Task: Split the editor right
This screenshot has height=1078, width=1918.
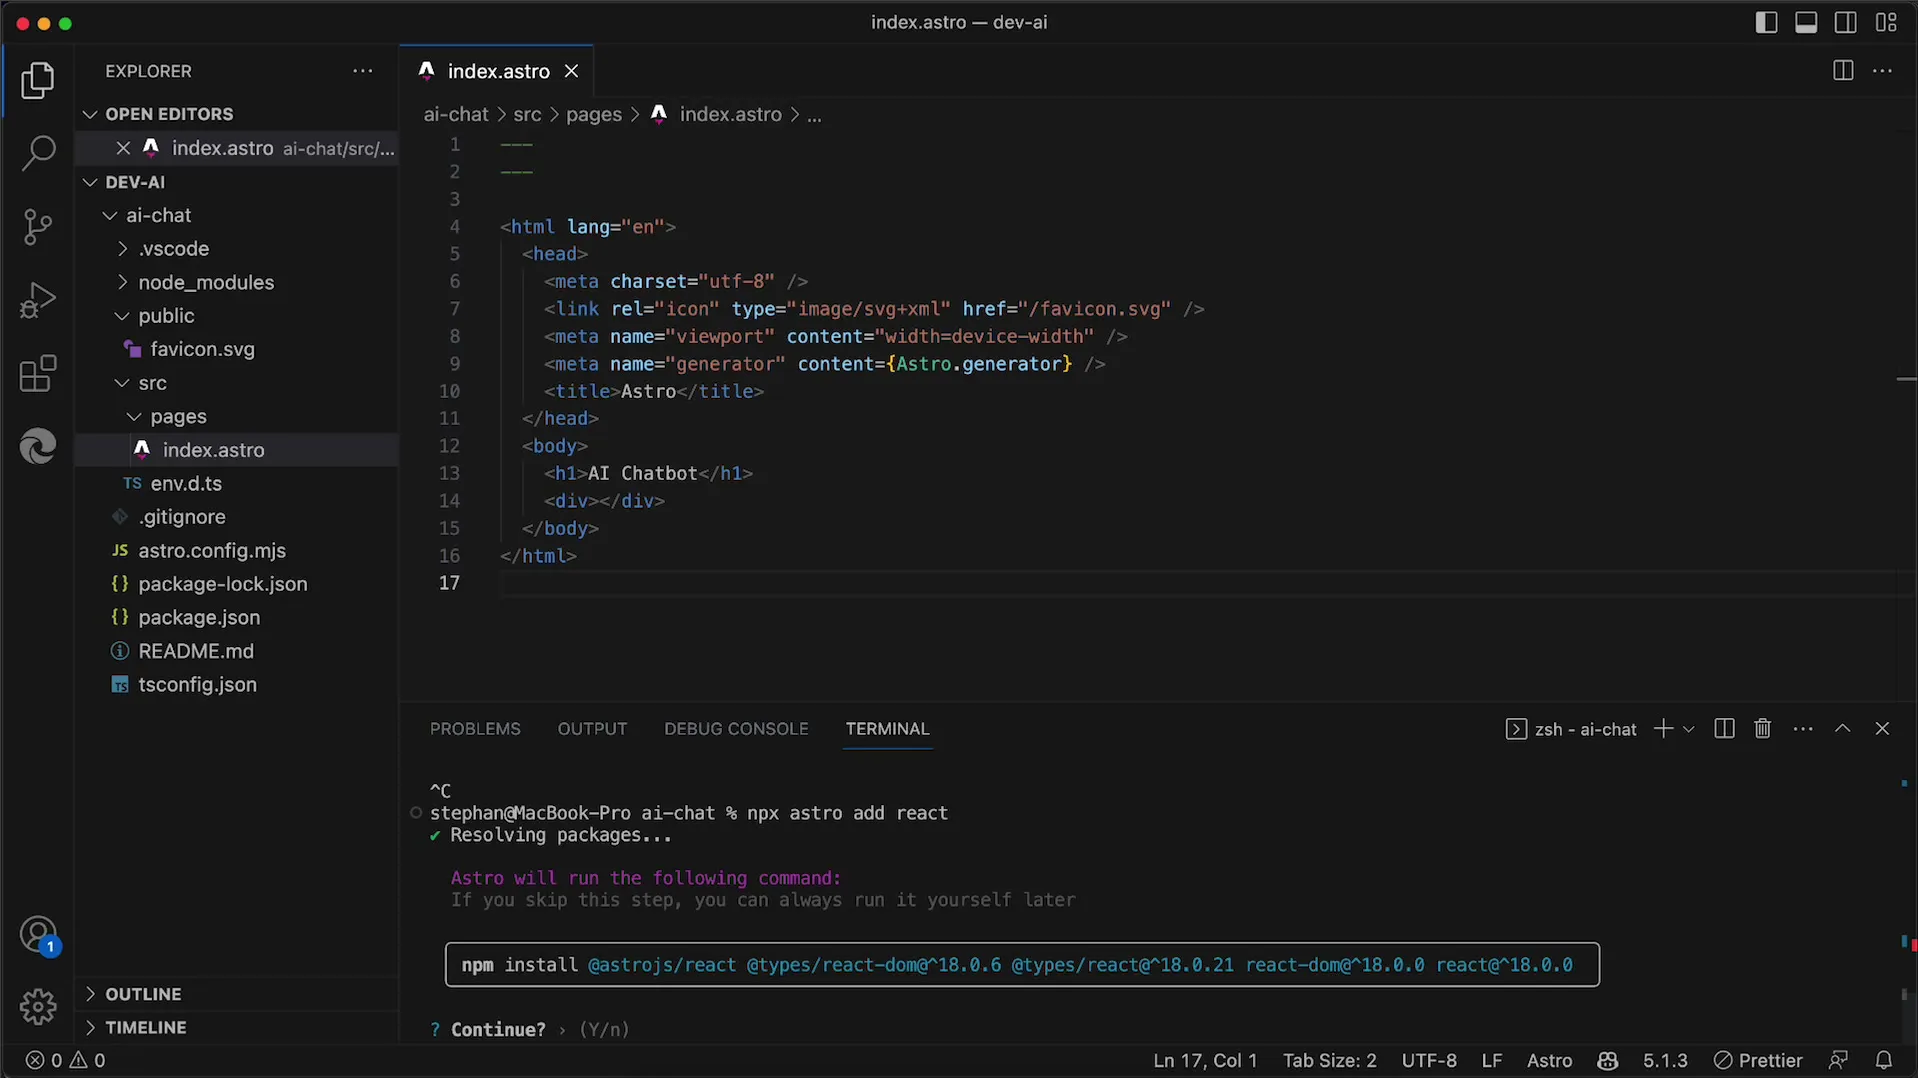Action: pos(1843,71)
